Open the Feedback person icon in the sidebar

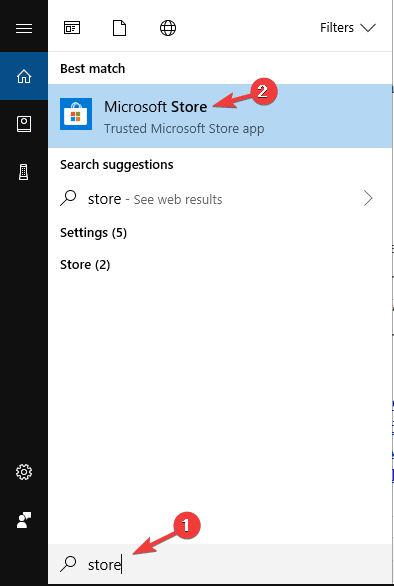(x=24, y=520)
